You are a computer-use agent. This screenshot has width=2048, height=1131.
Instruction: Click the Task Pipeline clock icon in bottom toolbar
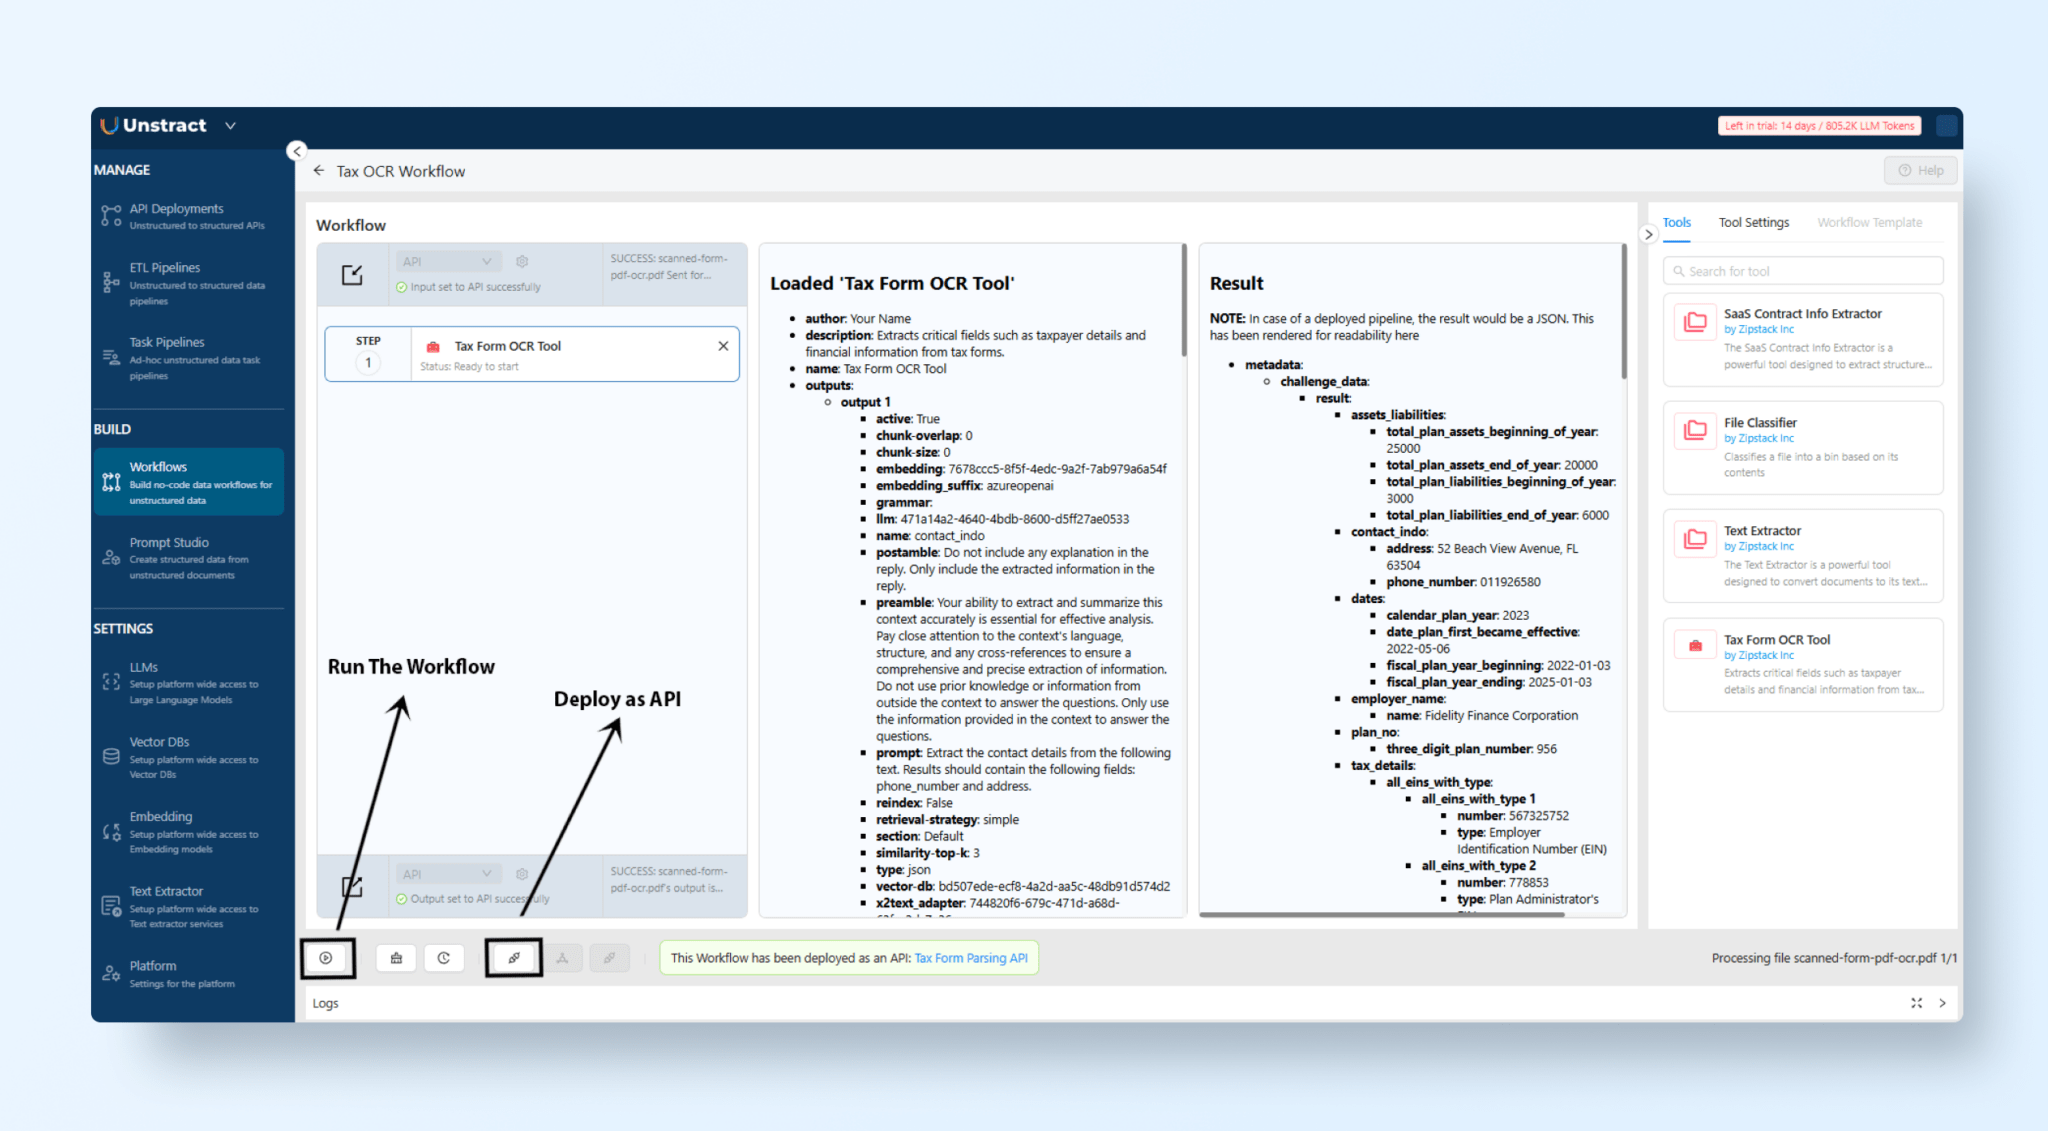(x=444, y=957)
